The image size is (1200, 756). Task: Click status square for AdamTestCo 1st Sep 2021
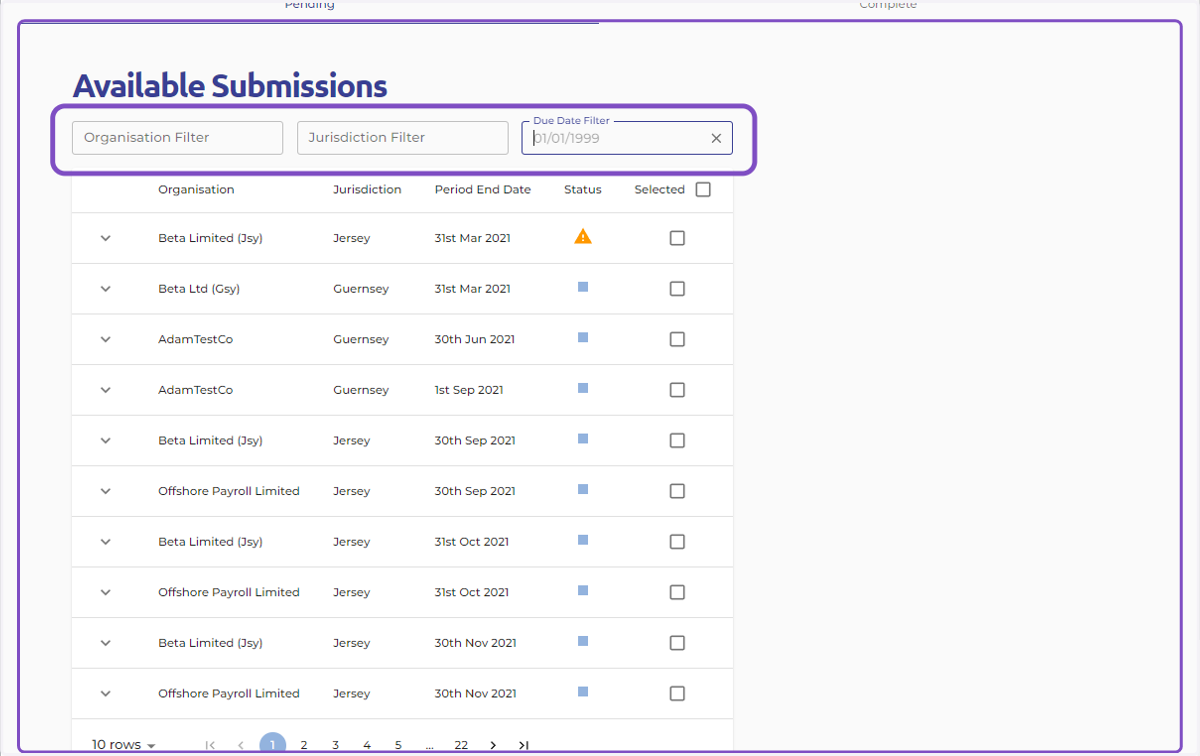(583, 388)
